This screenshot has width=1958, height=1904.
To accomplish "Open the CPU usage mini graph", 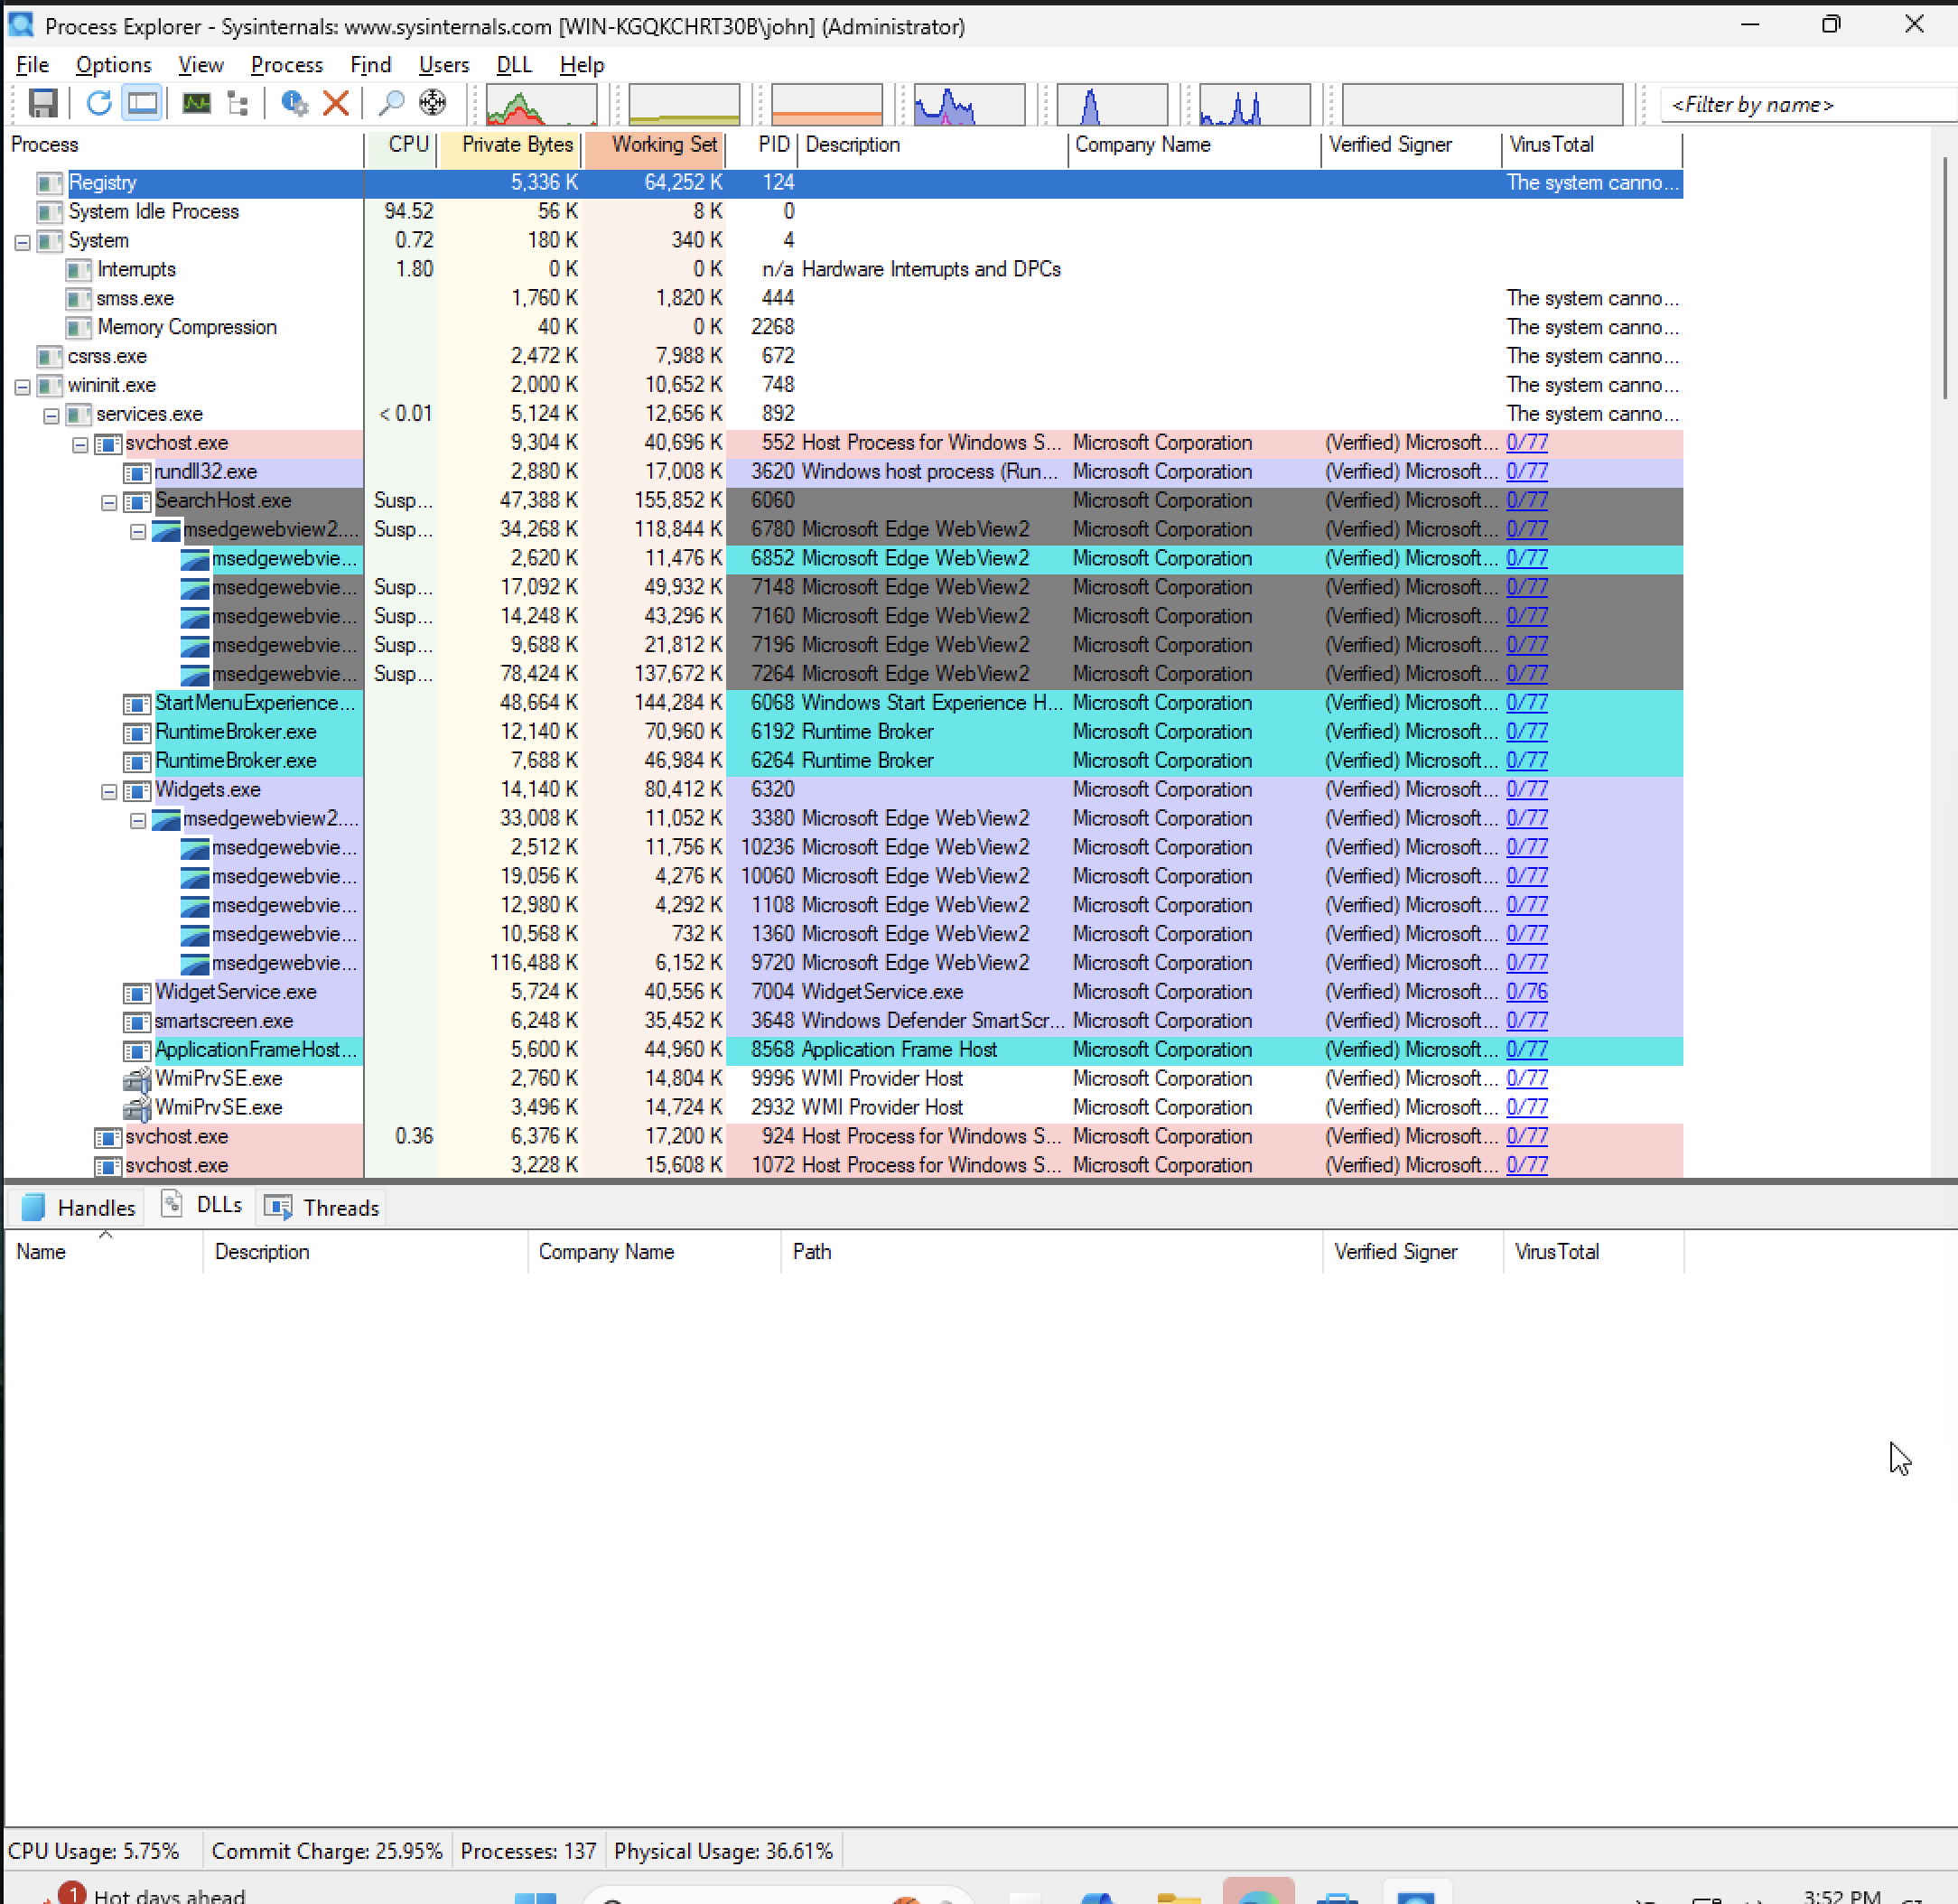I will pyautogui.click(x=541, y=105).
